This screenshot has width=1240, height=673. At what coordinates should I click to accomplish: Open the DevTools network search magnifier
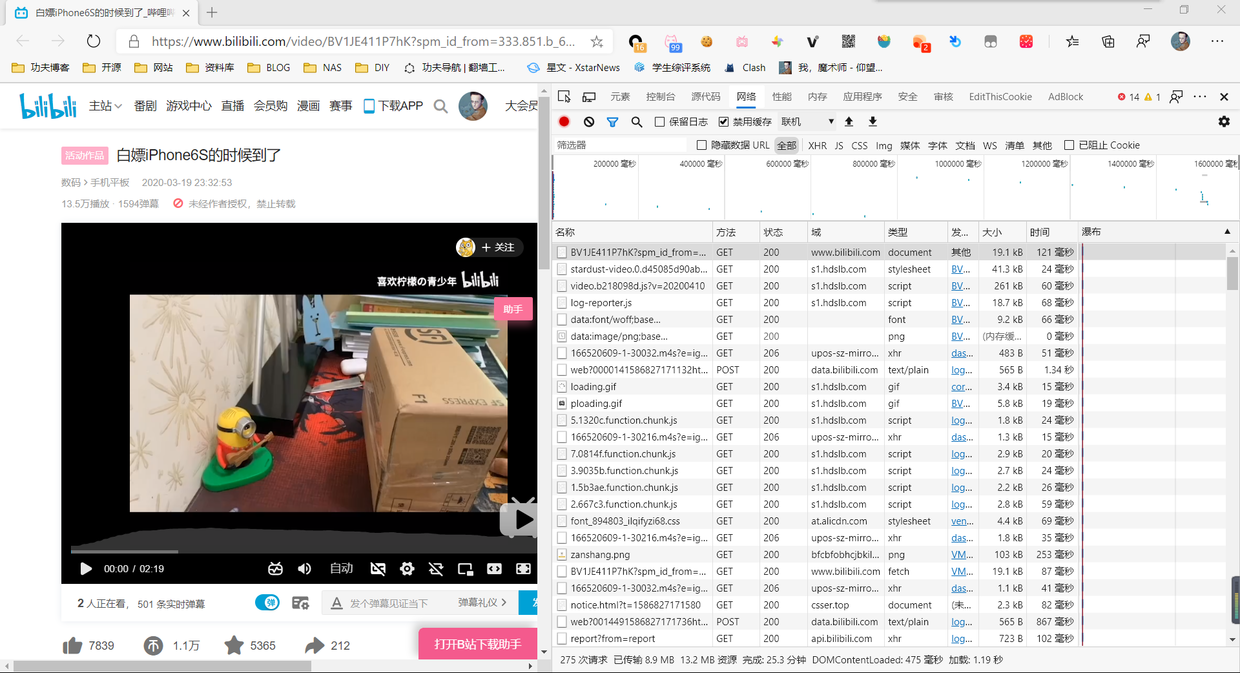click(x=637, y=122)
